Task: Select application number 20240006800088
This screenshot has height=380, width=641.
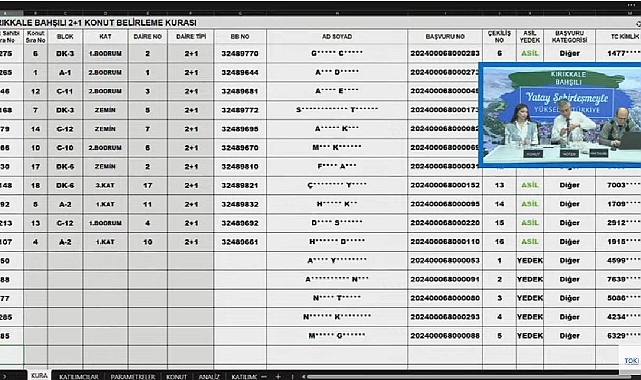Action: tap(445, 335)
